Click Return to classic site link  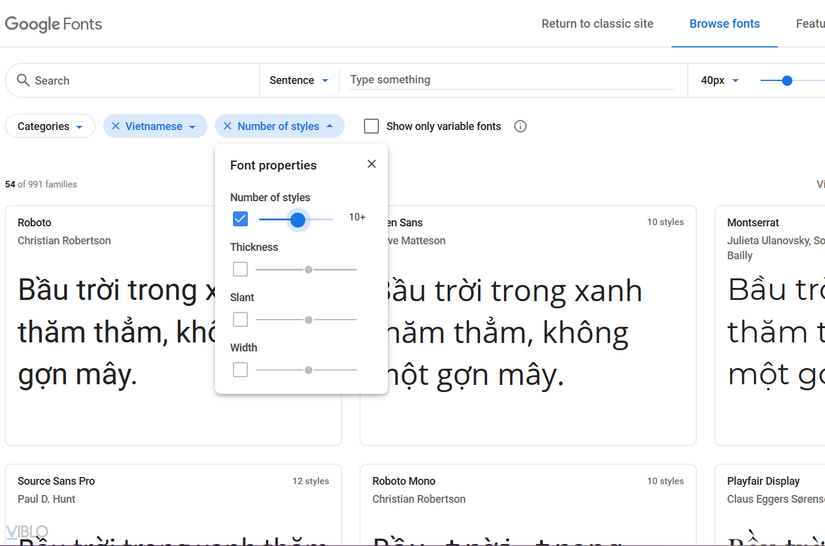pyautogui.click(x=597, y=24)
